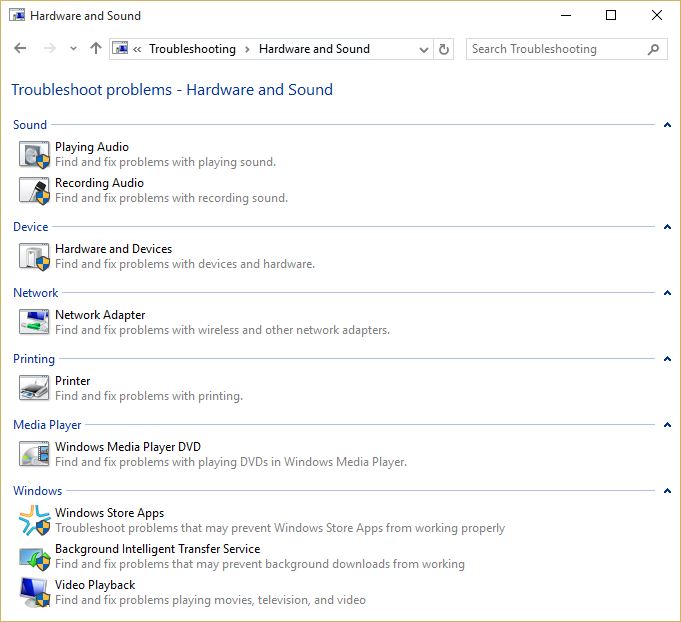Open the Network Adapter troubleshooter icon
This screenshot has height=622, width=681.
tap(34, 322)
